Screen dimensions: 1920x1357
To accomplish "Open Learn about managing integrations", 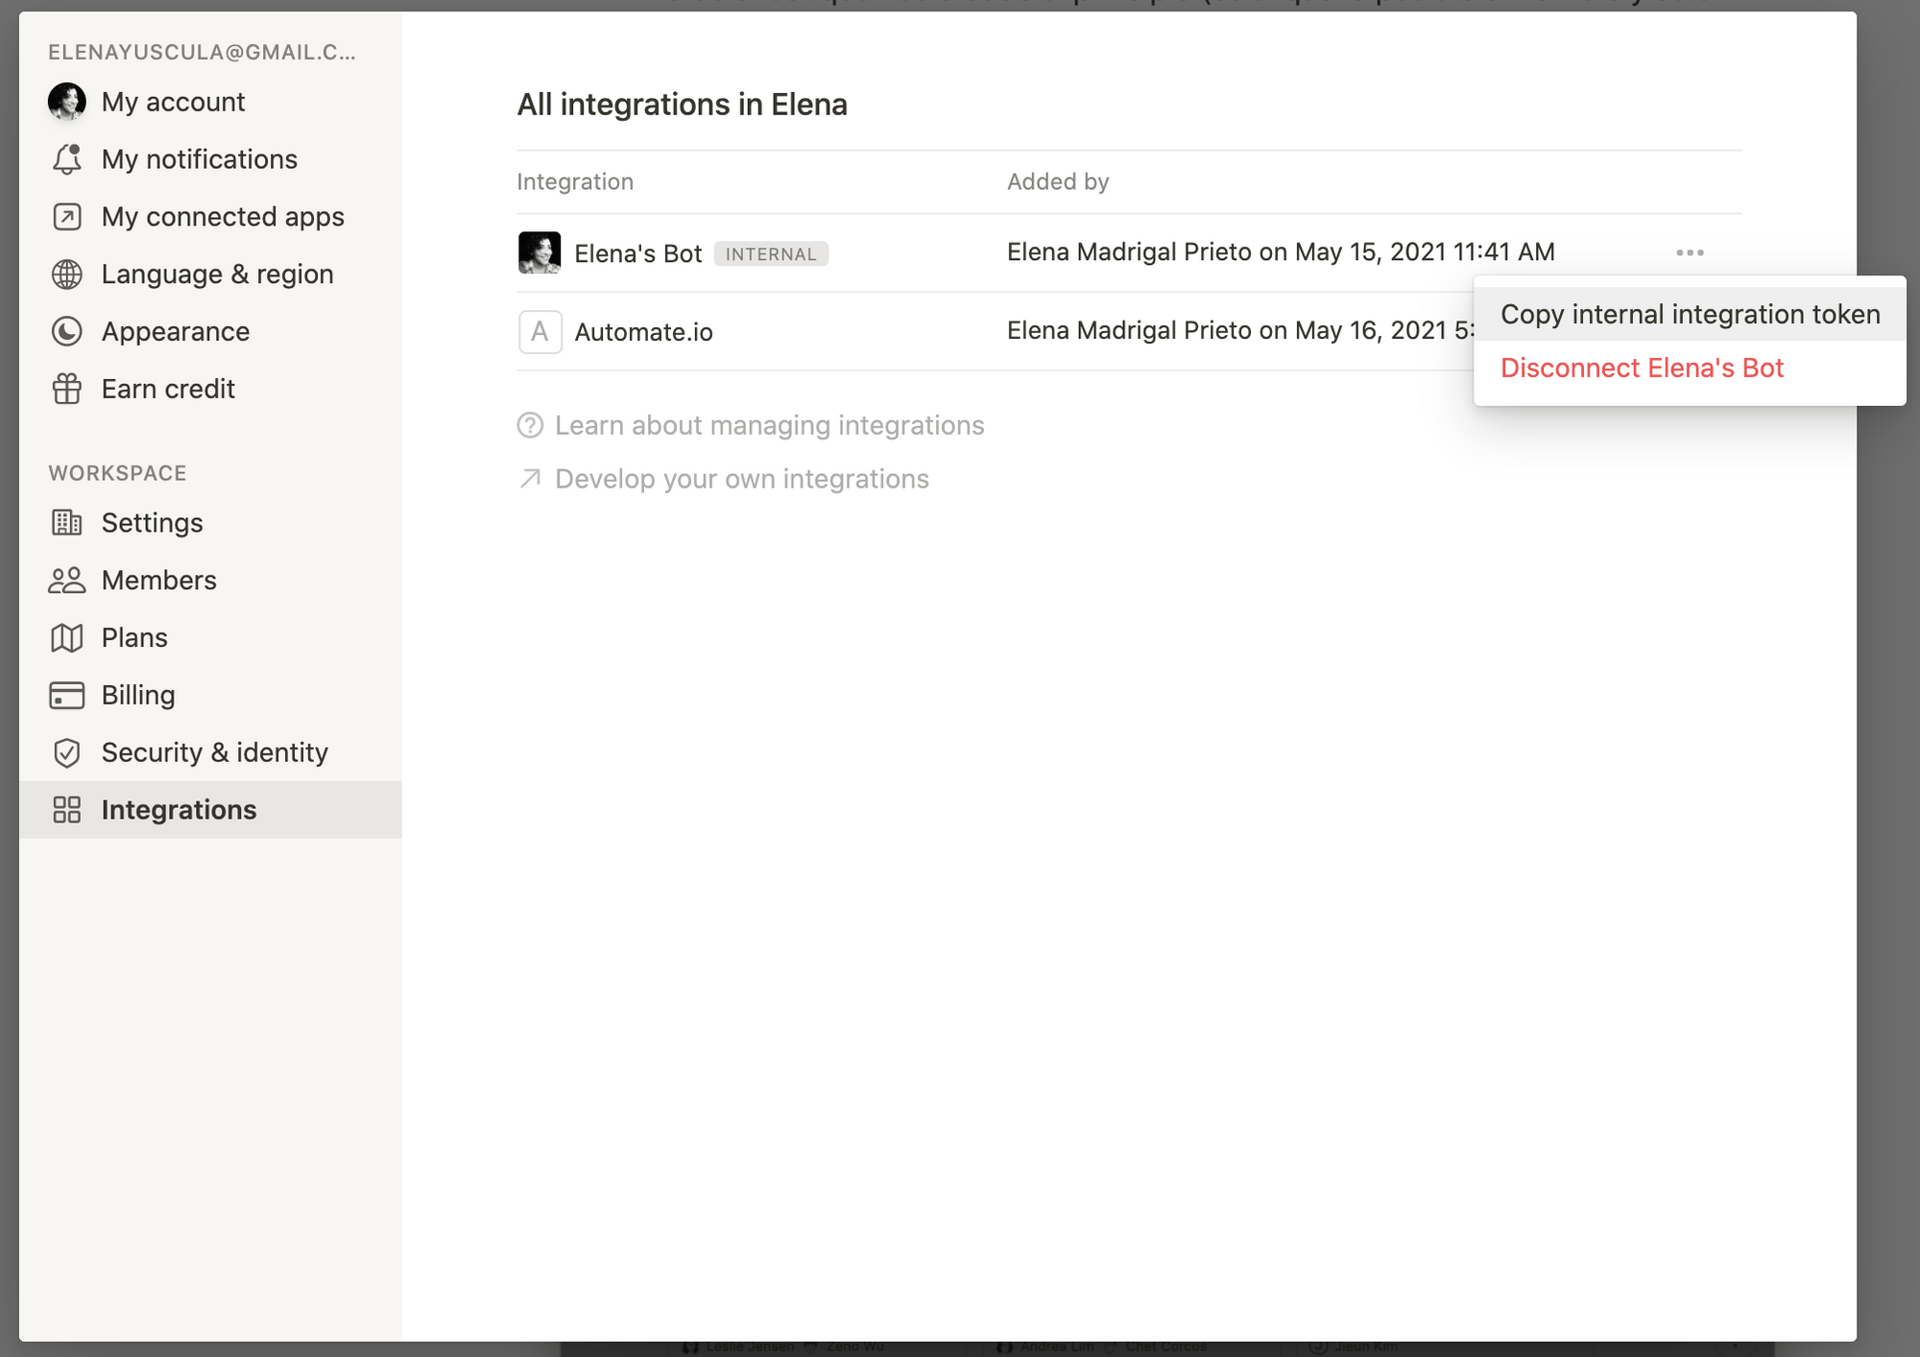I will [x=769, y=425].
